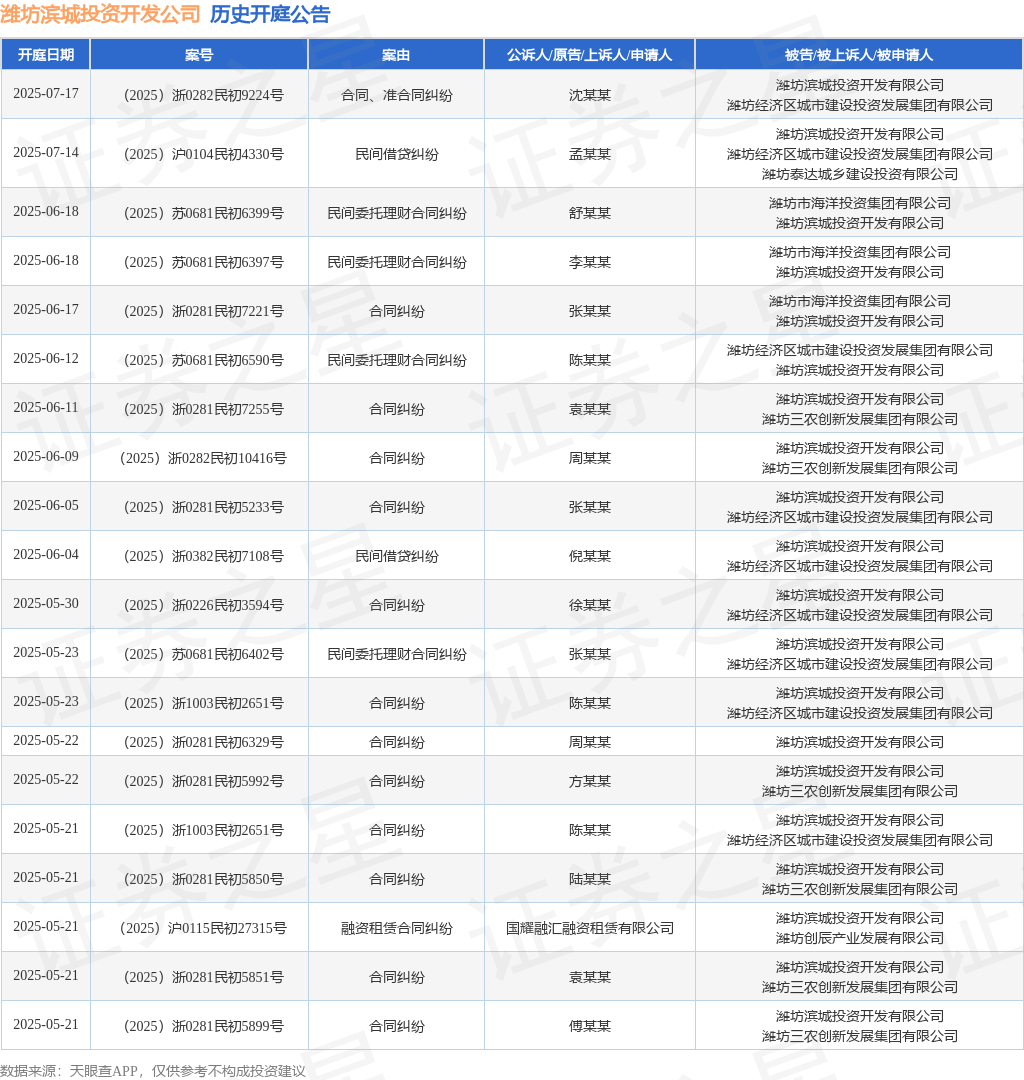Click 周某某 in the 浙0281民初6329号 row

(x=589, y=742)
